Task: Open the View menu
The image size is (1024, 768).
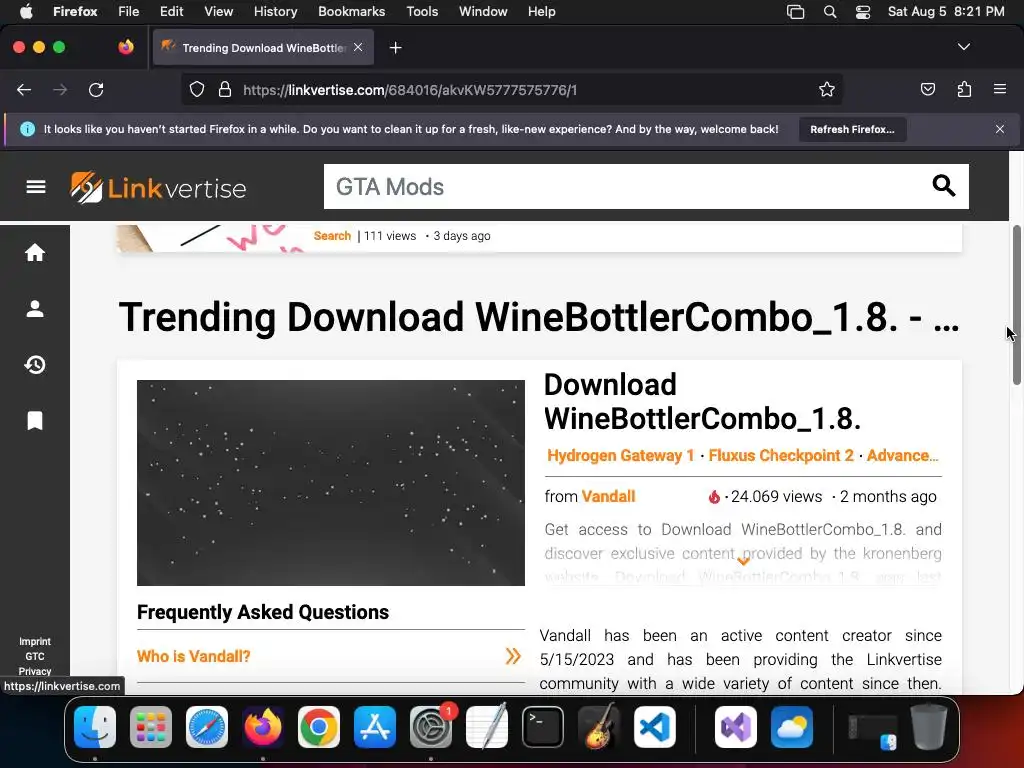Action: point(218,12)
